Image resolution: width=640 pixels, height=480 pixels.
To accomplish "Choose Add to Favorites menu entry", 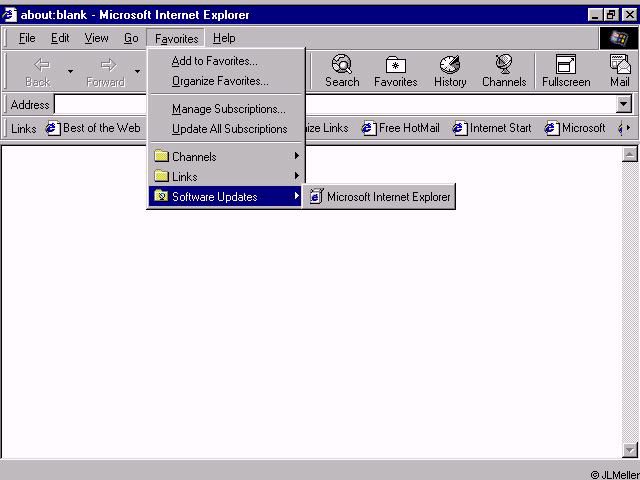I will (x=226, y=61).
